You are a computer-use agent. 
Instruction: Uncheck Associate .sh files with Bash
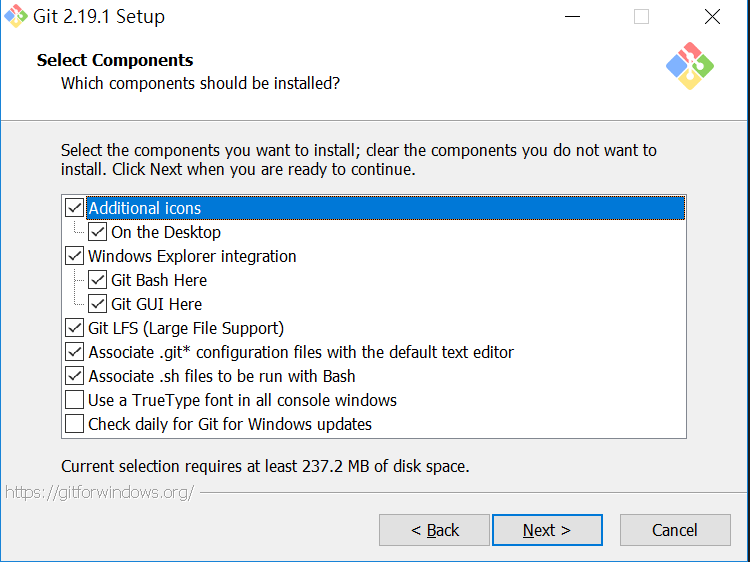(75, 376)
